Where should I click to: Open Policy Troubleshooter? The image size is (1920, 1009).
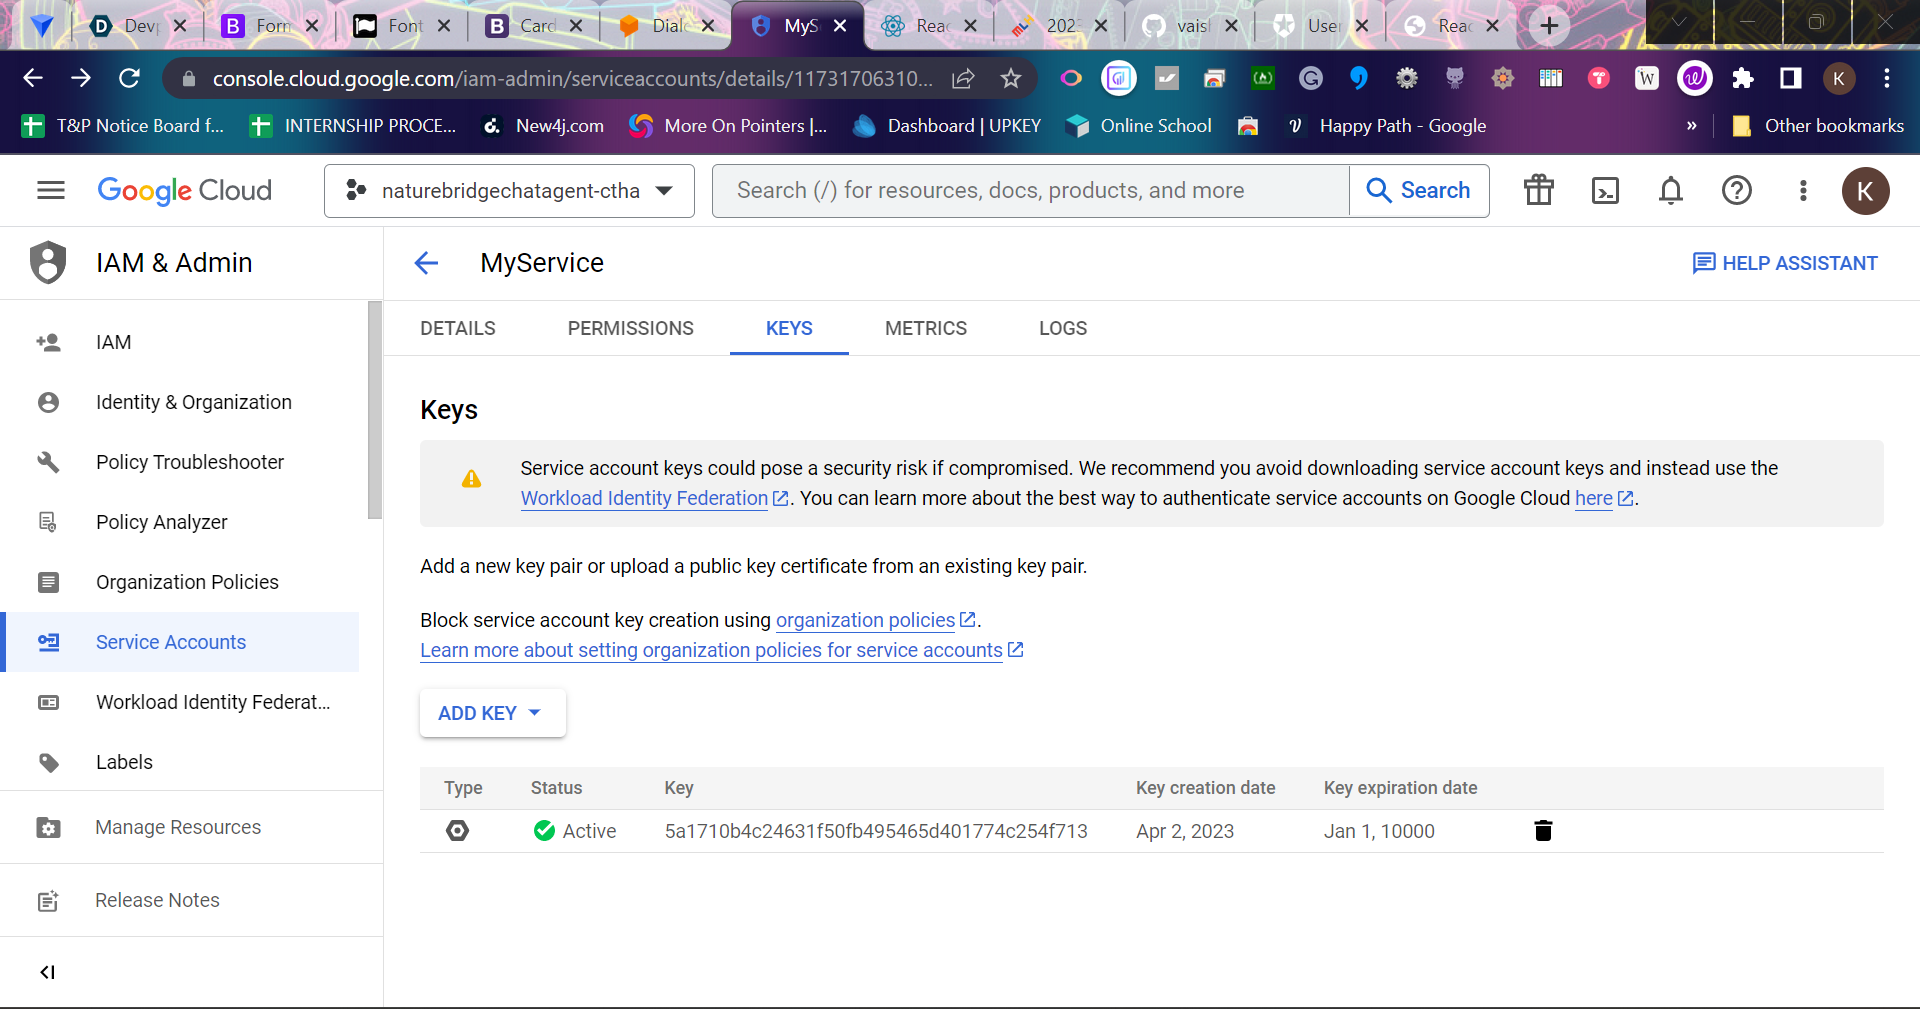[180, 462]
